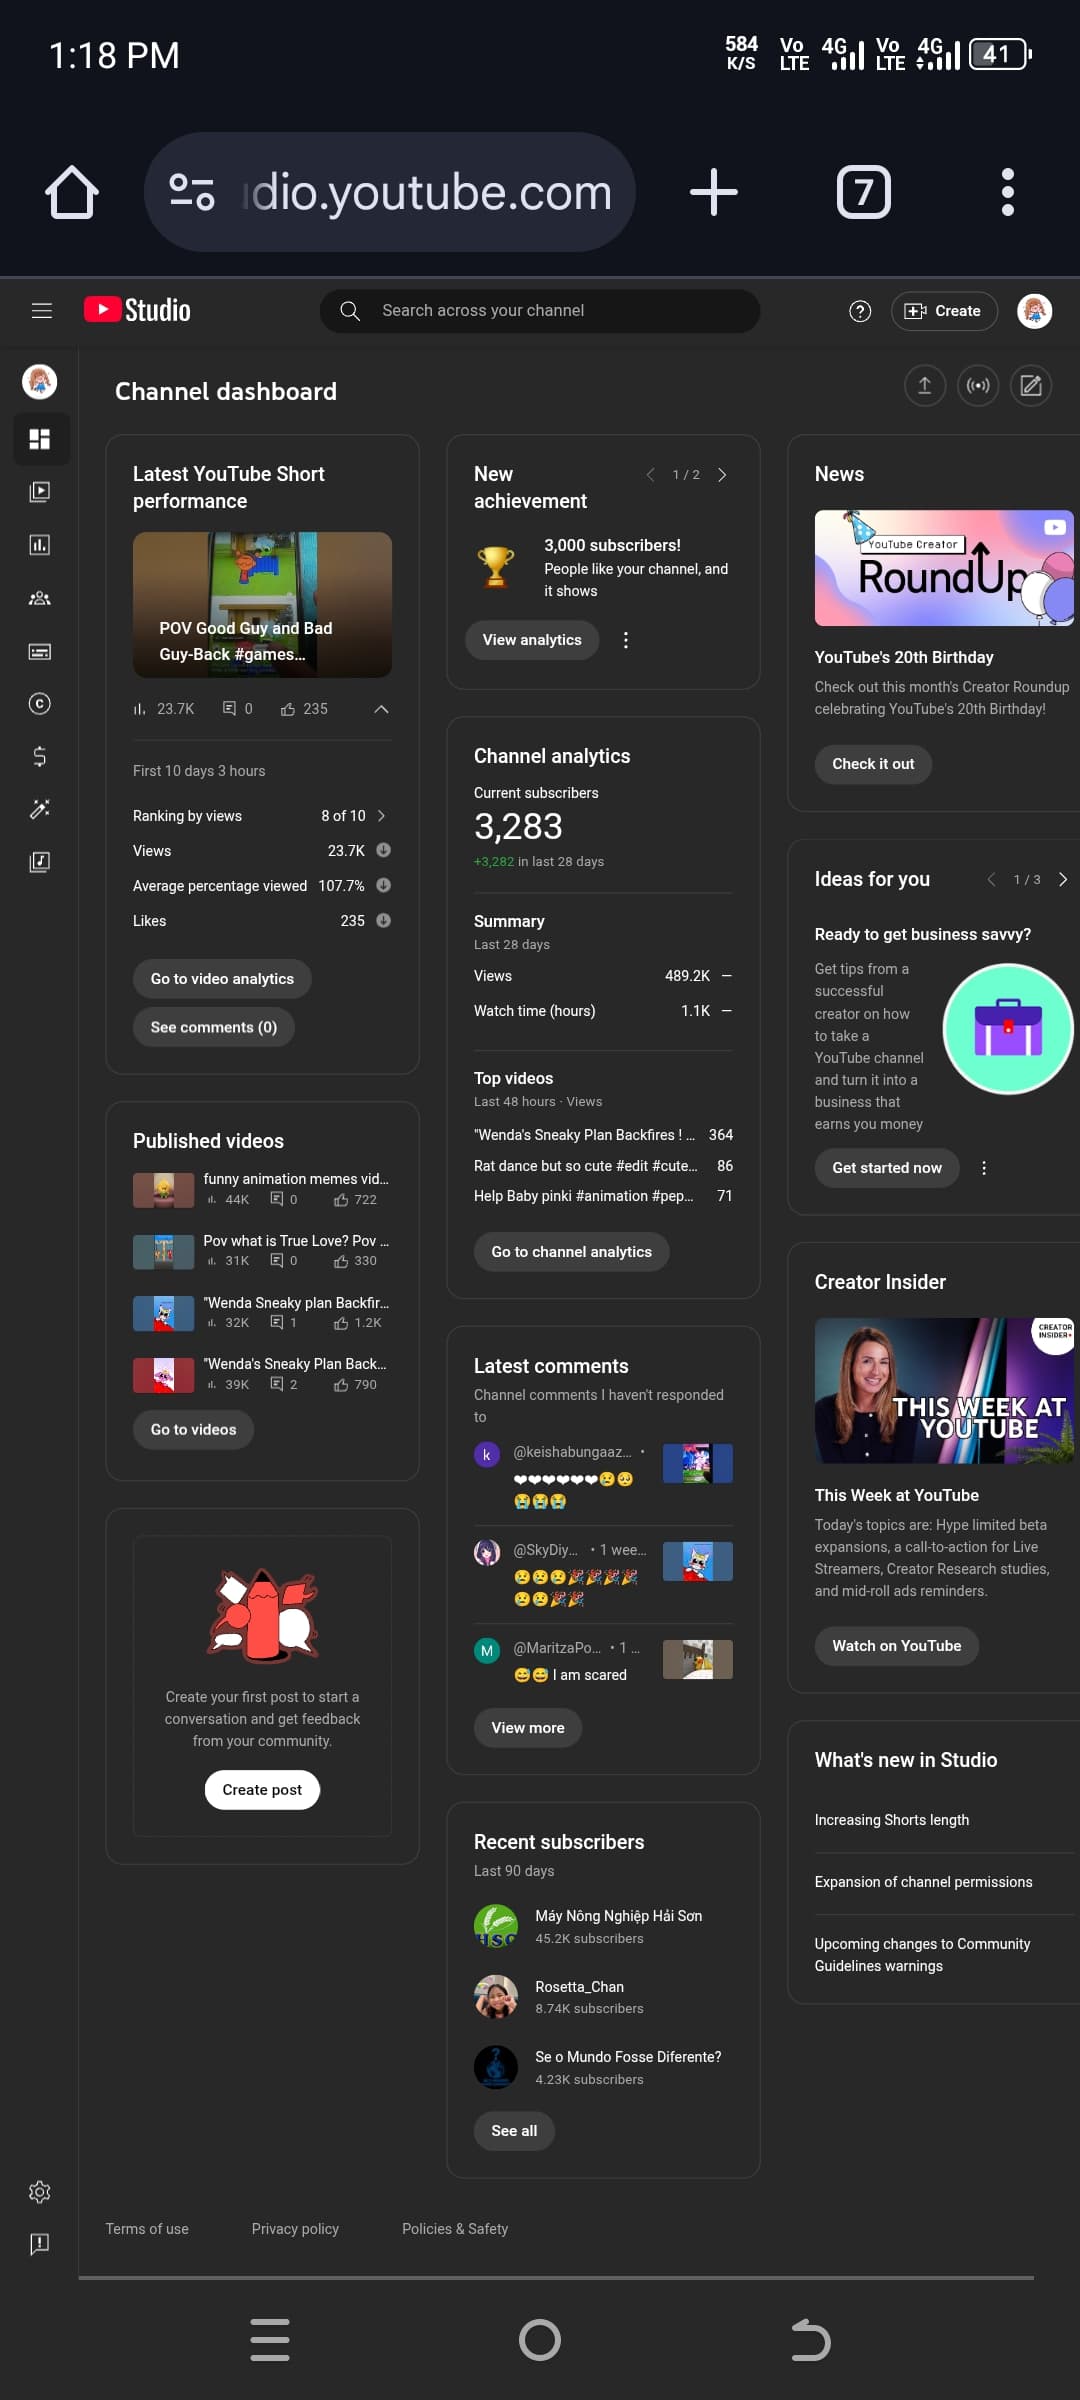The height and width of the screenshot is (2400, 1080).
Task: Show next idea with right chevron
Action: click(1063, 880)
